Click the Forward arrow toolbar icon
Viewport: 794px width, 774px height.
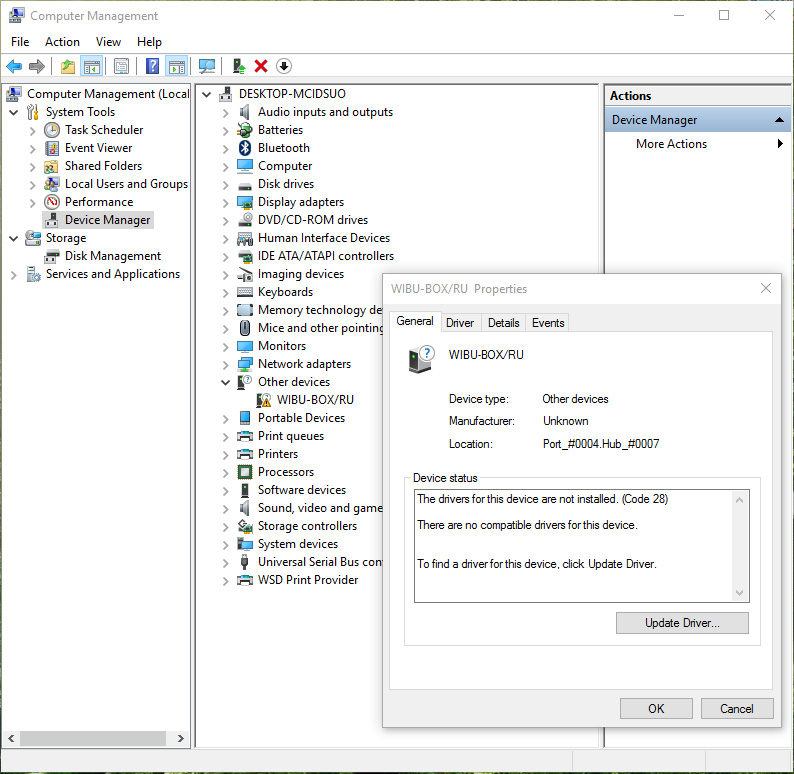tap(37, 66)
